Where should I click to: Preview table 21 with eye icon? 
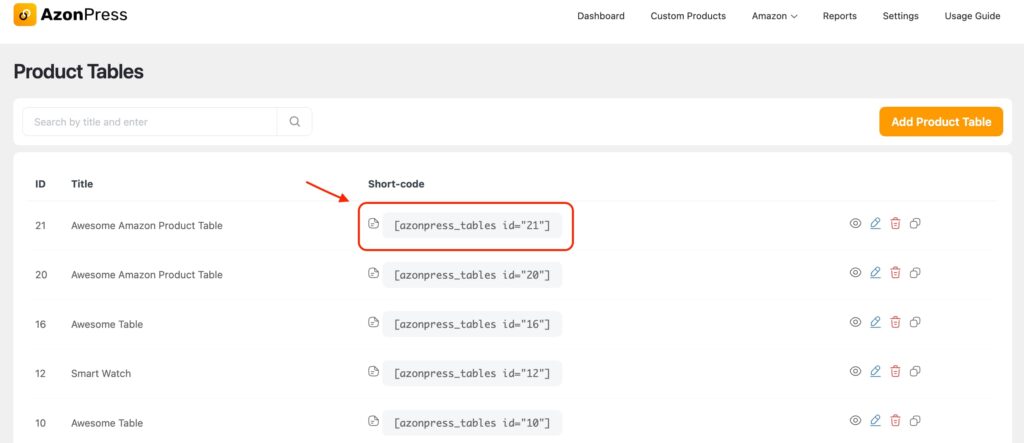[855, 223]
